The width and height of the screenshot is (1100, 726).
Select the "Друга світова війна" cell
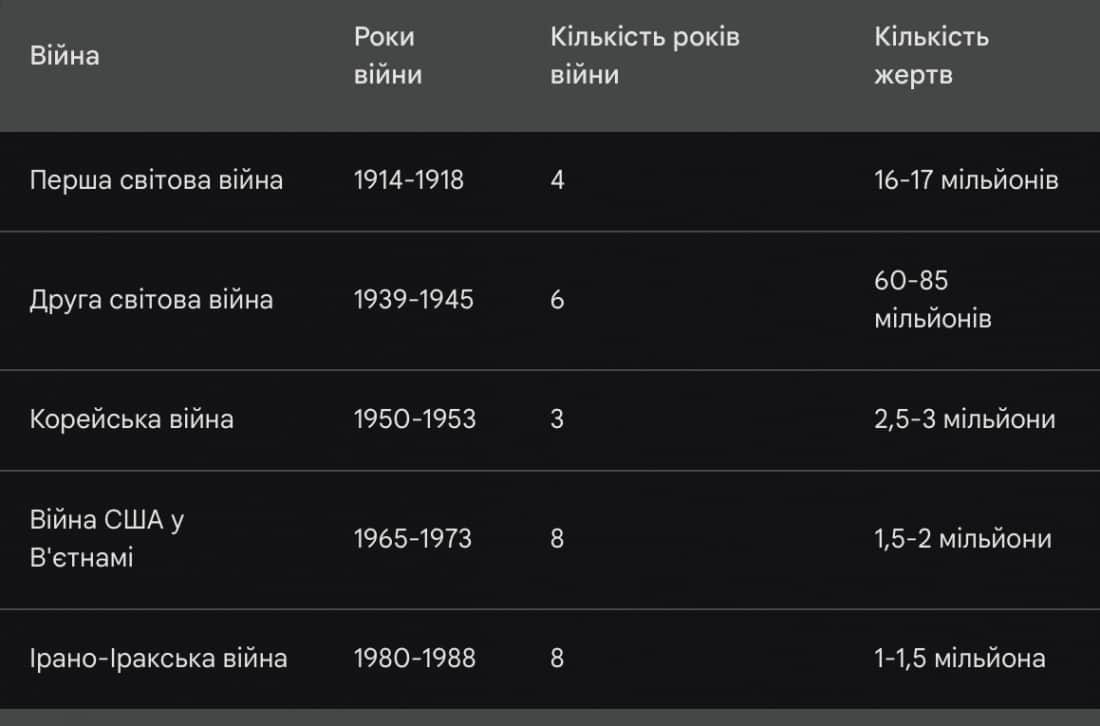(x=152, y=300)
